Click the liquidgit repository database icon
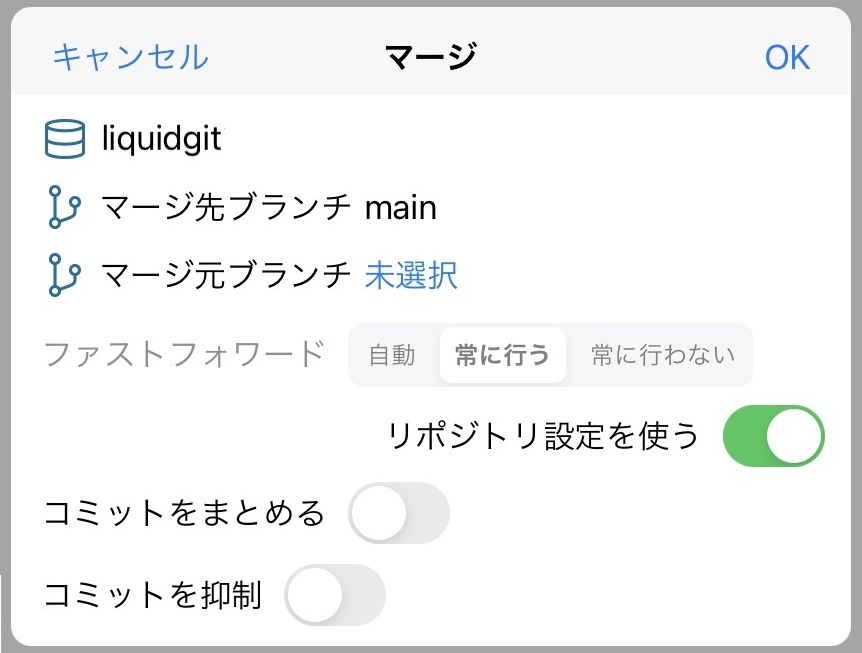The width and height of the screenshot is (862, 653). coord(66,138)
